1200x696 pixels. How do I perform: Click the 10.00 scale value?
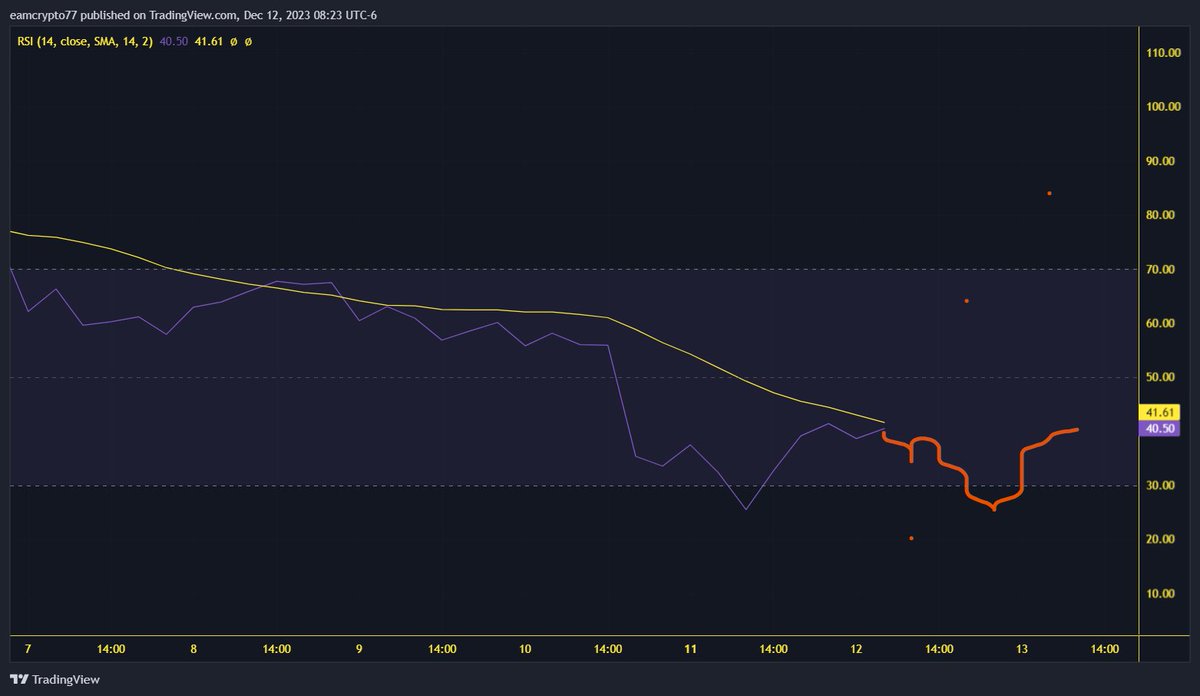pos(1160,593)
